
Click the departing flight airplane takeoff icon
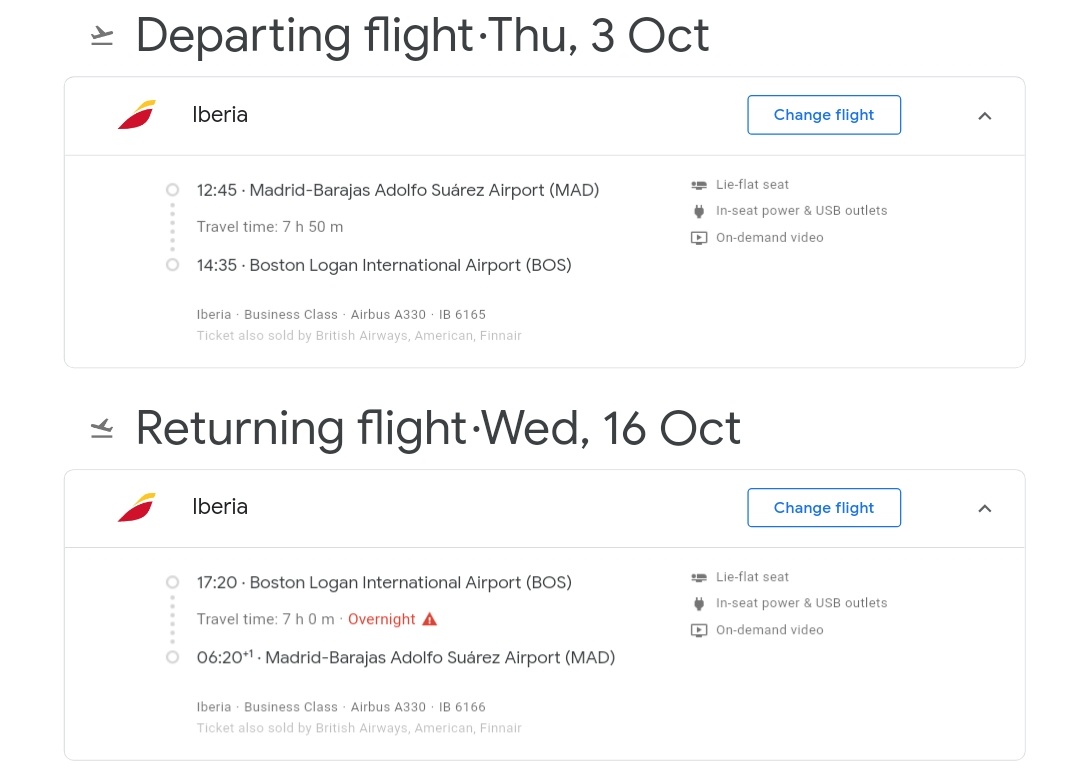pos(101,37)
